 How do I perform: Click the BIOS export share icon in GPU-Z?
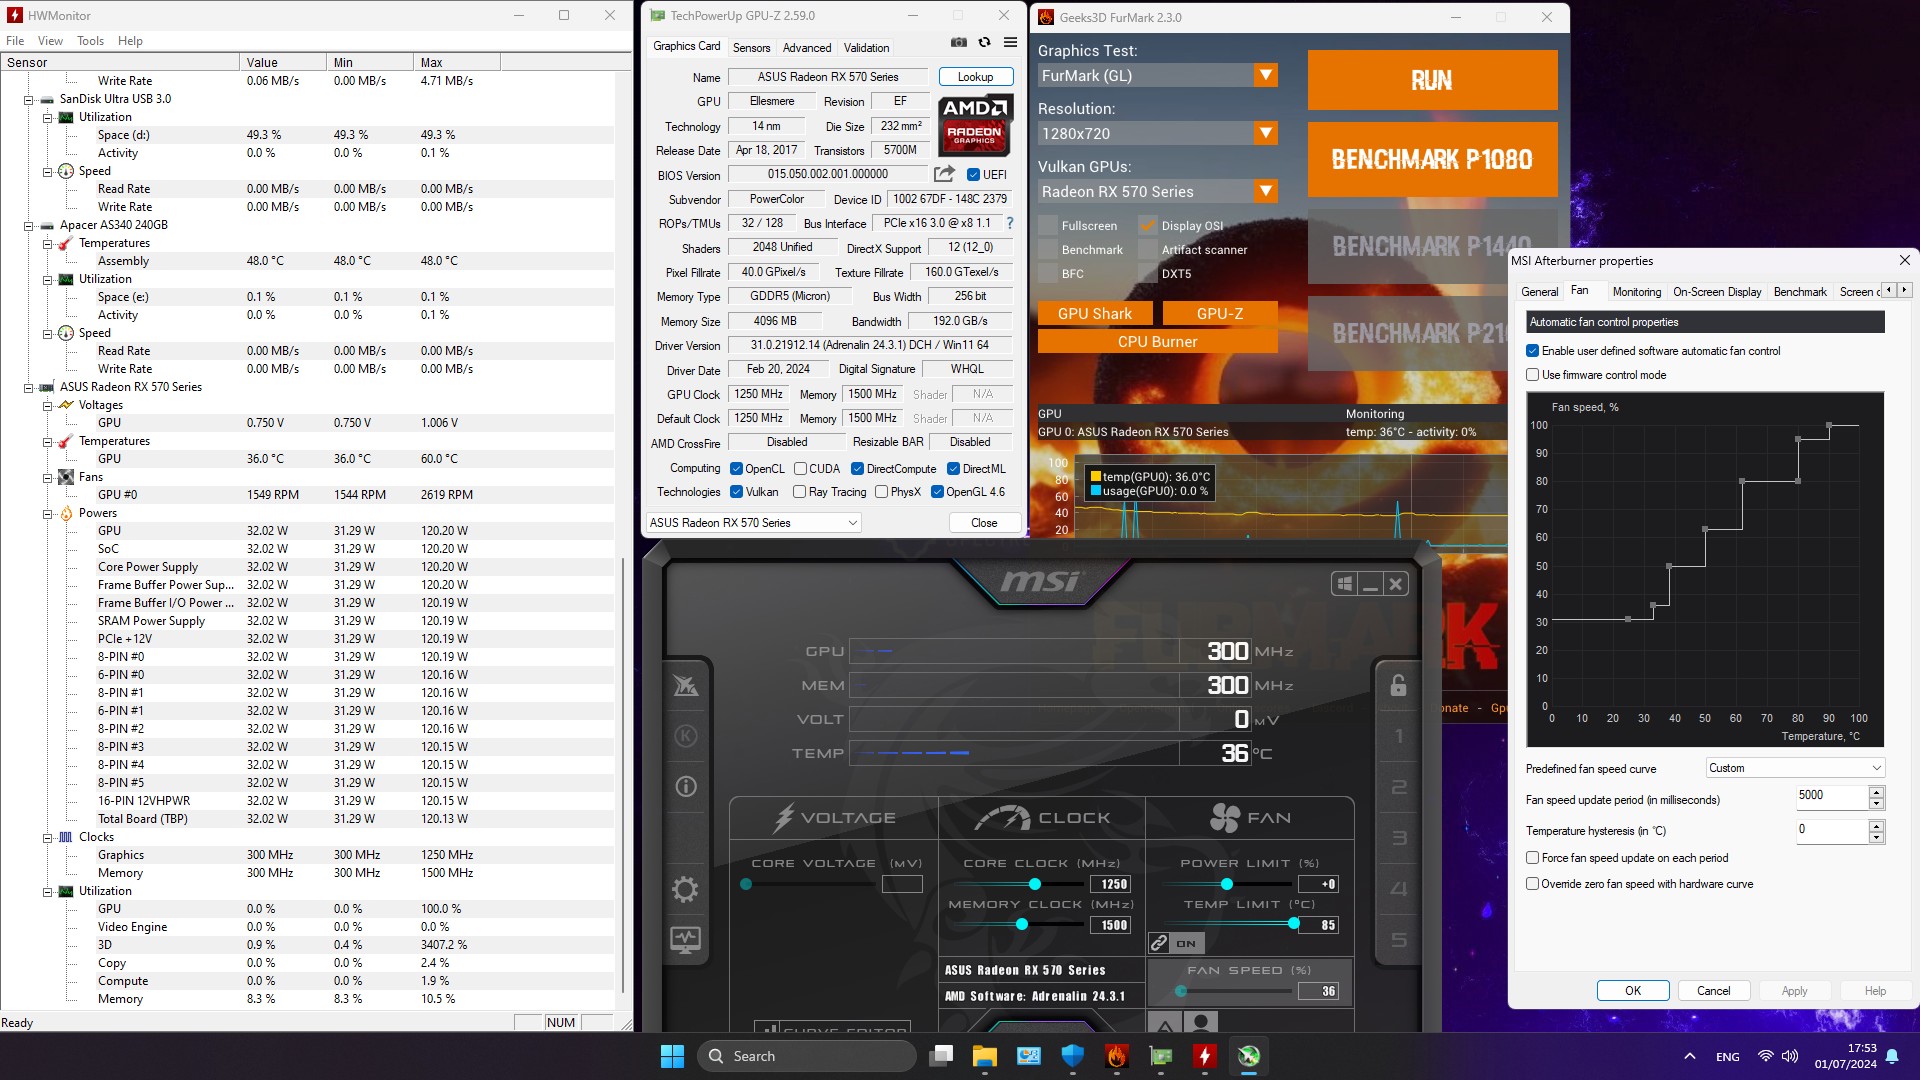[944, 173]
